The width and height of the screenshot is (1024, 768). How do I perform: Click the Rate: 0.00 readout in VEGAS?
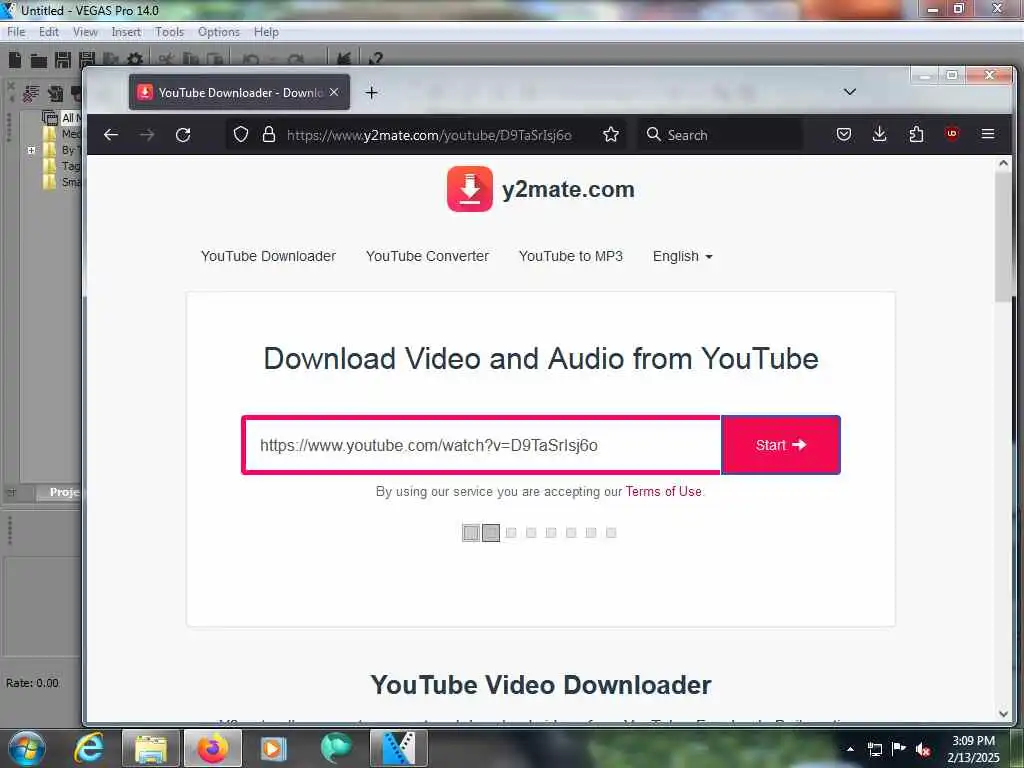[32, 682]
